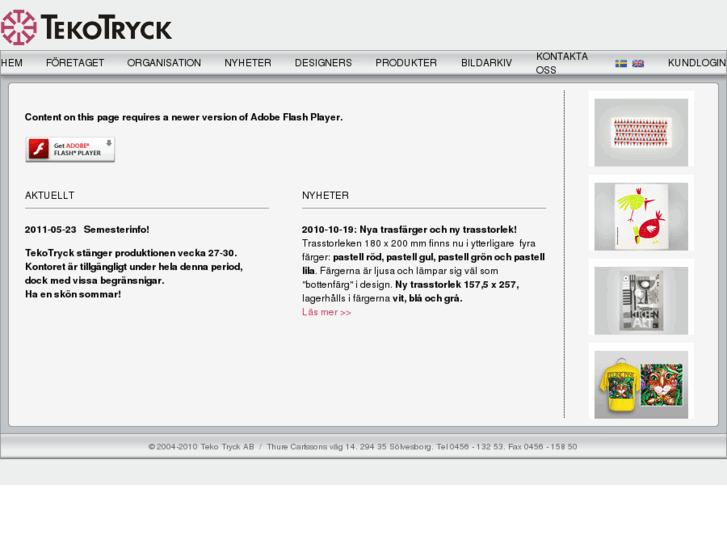This screenshot has width=727, height=545.
Task: View the yellow t-shirt tiger thumbnail
Action: click(641, 384)
